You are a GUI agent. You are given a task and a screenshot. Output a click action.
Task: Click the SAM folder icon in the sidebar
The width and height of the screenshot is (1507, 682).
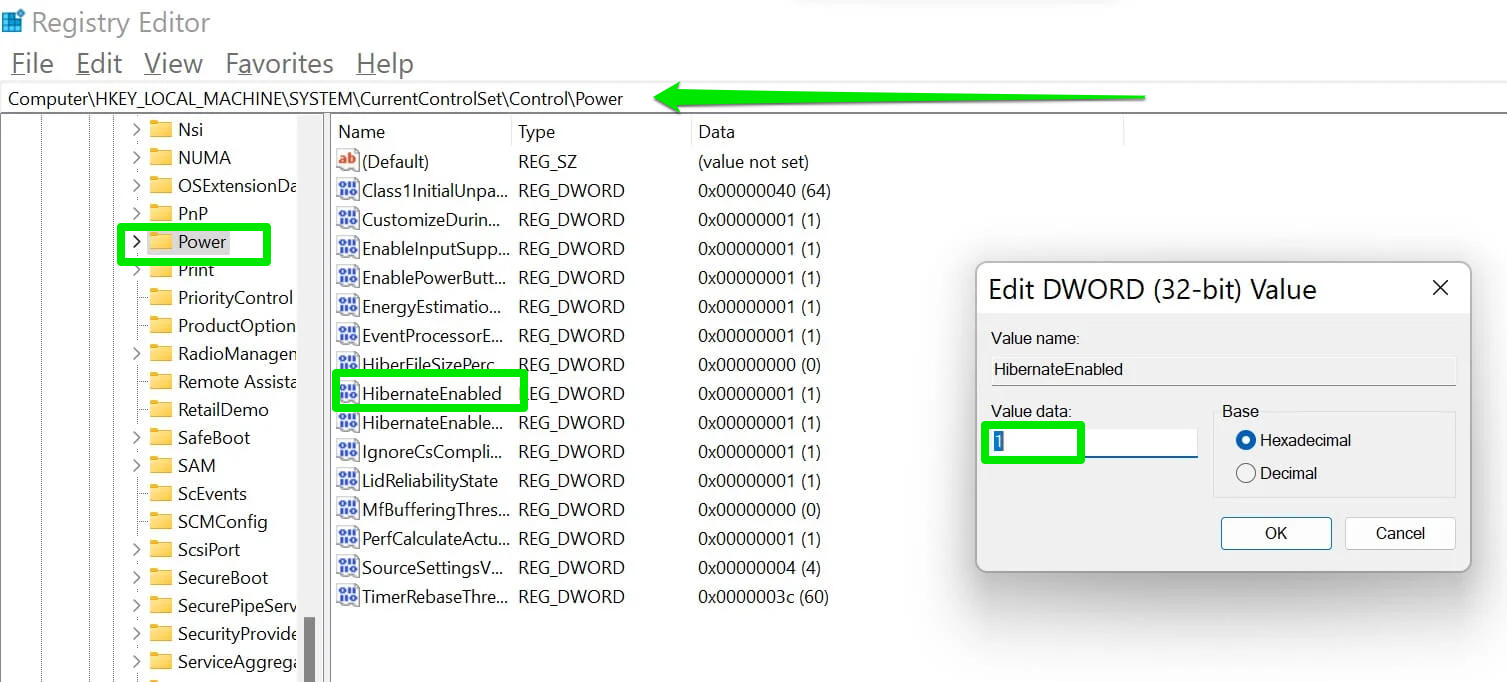tap(163, 465)
